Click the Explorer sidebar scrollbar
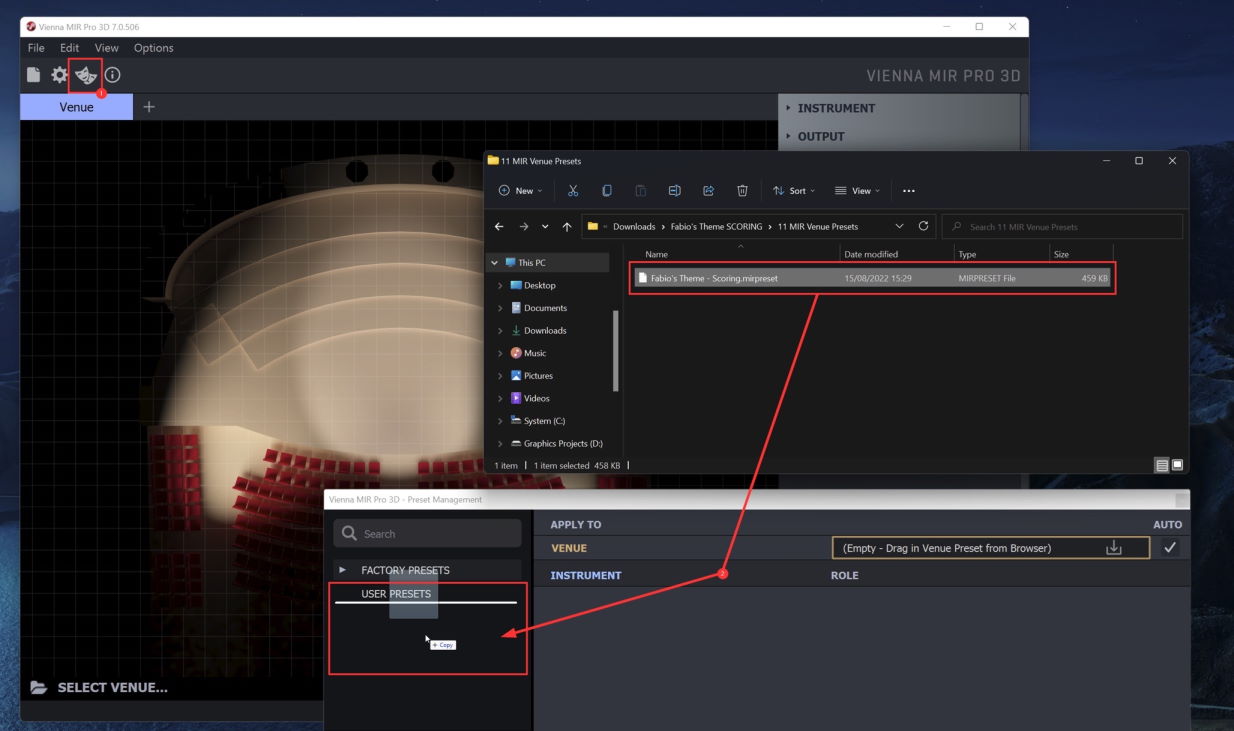 tap(615, 350)
